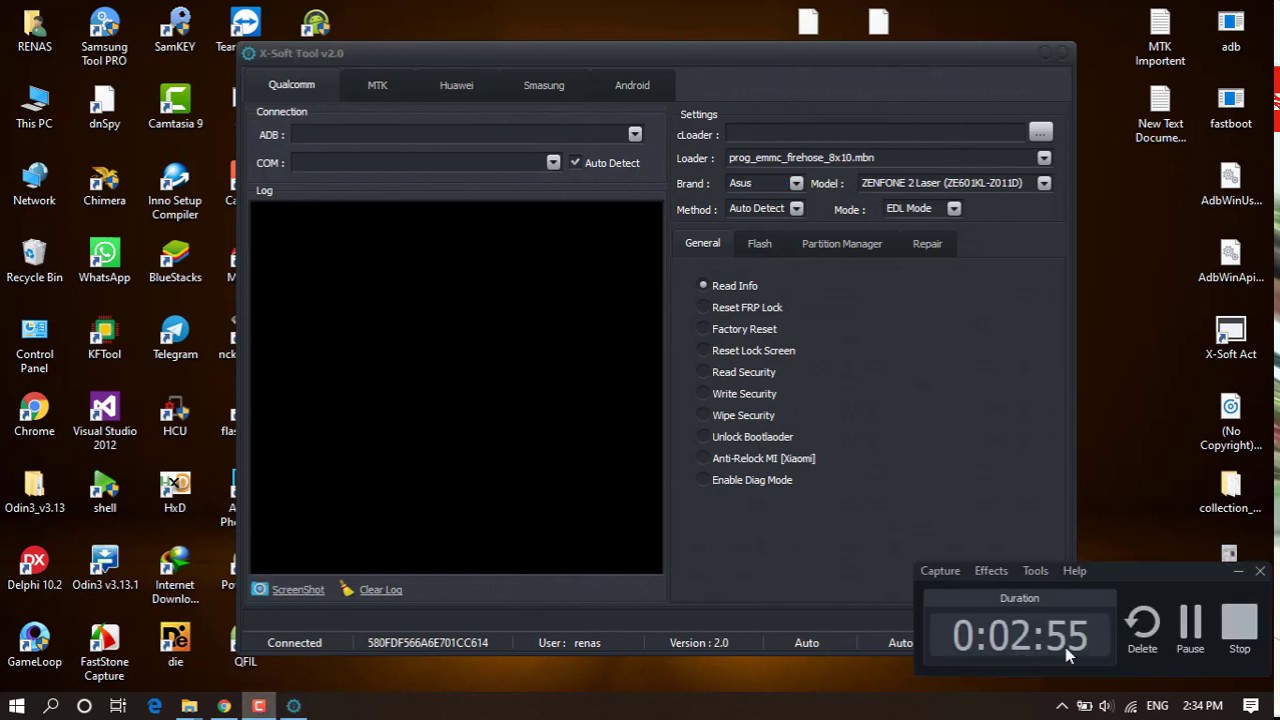
Task: Launch HxD desktop shortcut
Action: [175, 492]
